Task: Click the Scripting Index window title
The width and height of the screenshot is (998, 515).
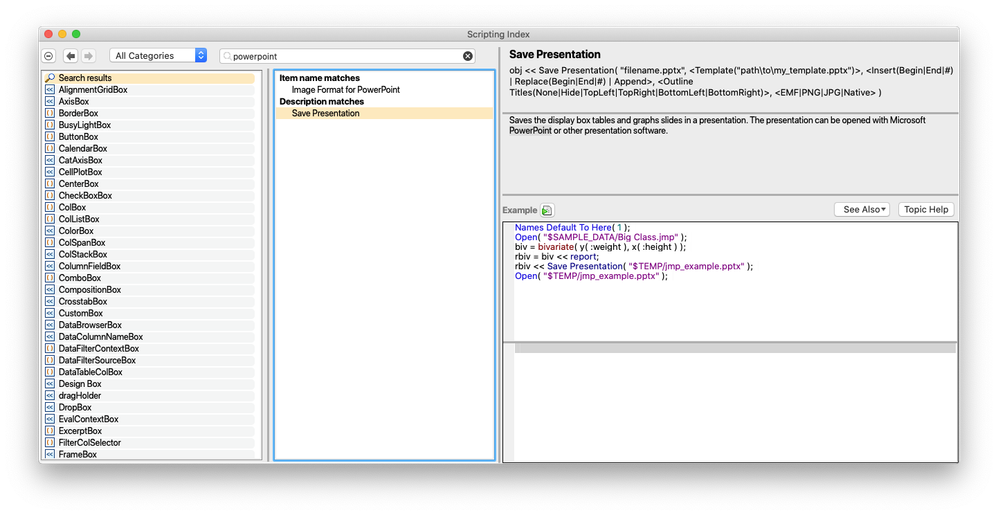Action: tap(498, 34)
